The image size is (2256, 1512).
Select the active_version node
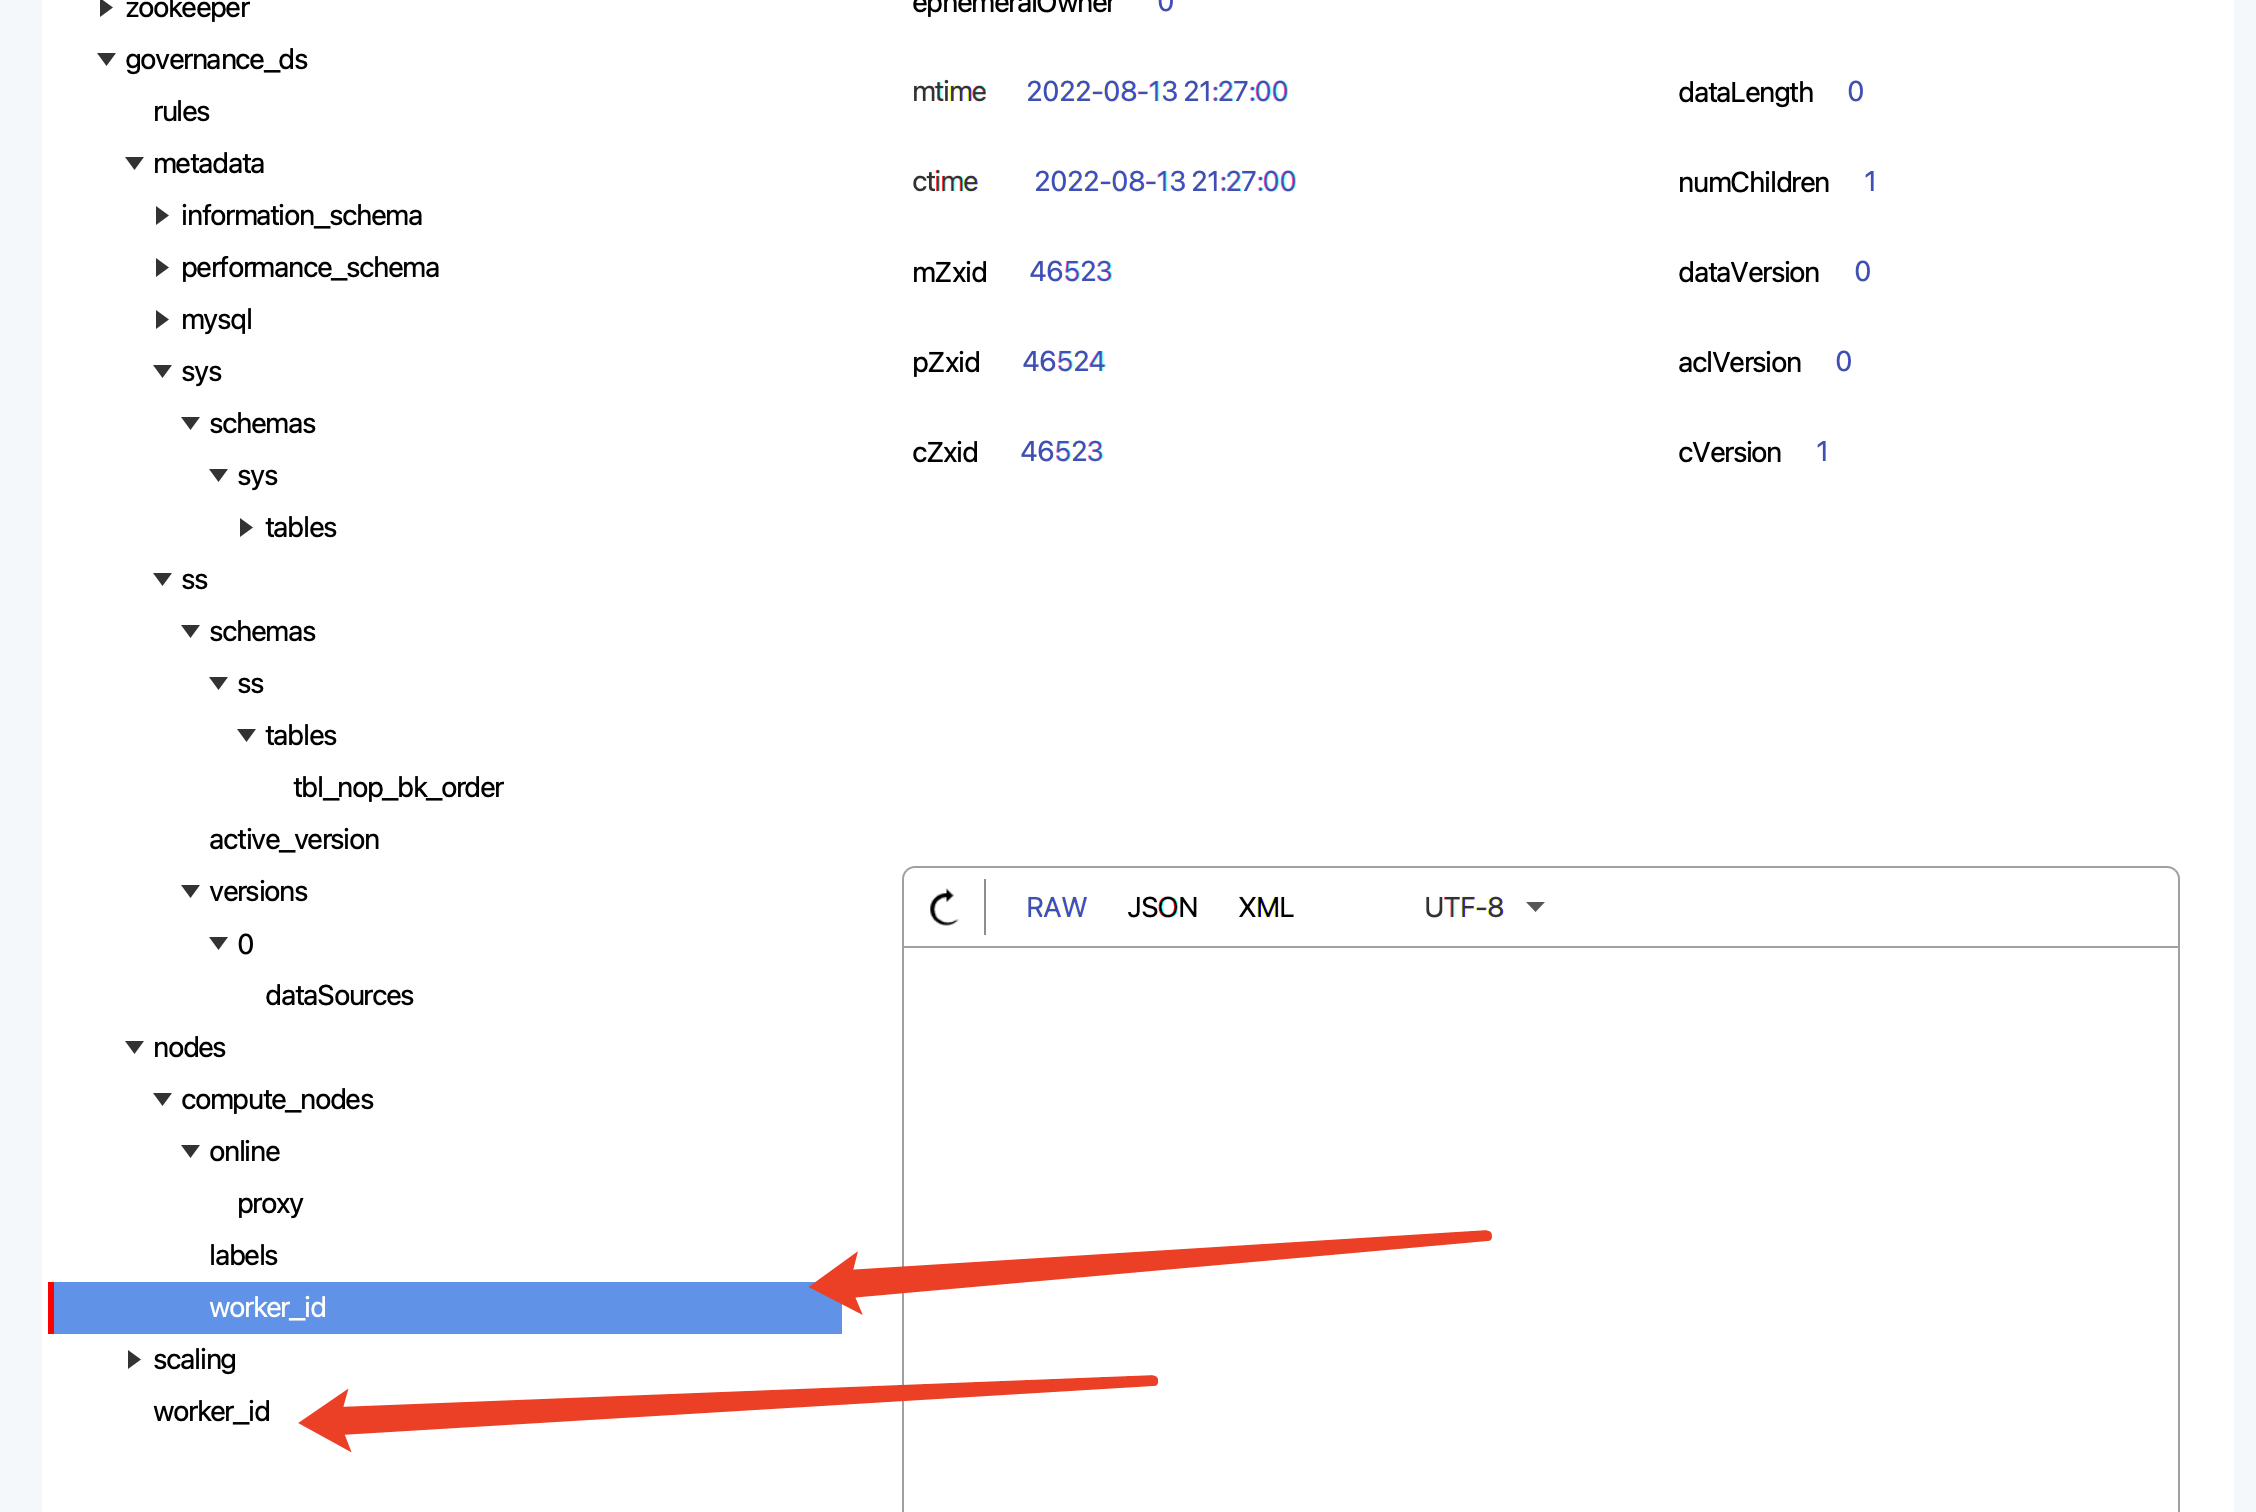tap(294, 839)
